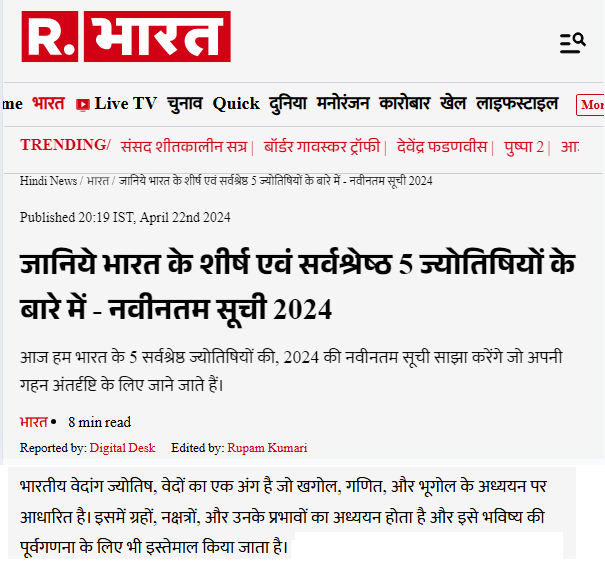Open trending topic संसद शीतकालीन सत्र
The image size is (605, 581).
tap(184, 147)
